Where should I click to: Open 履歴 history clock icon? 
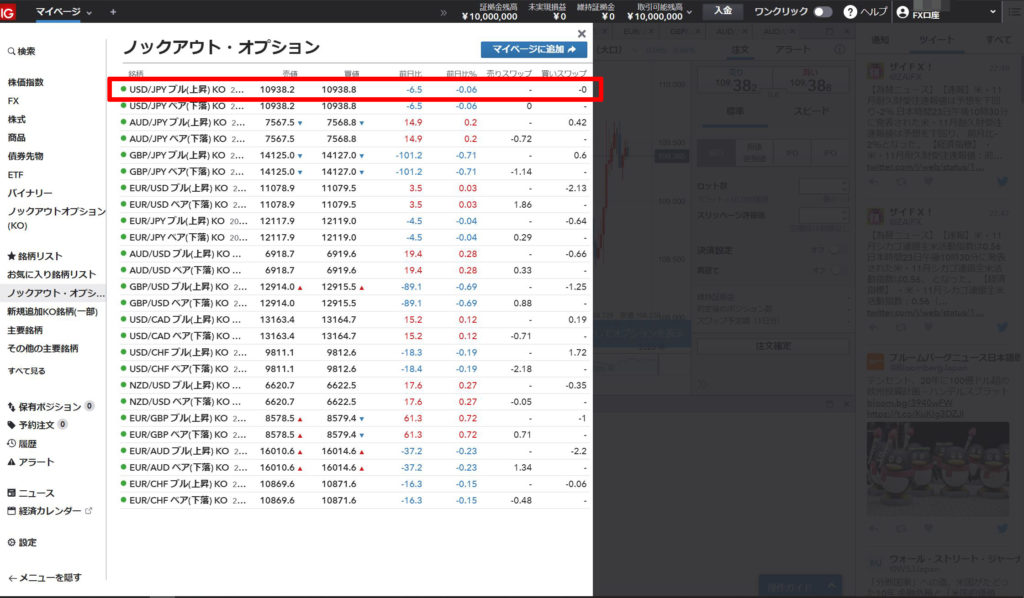click(x=11, y=443)
